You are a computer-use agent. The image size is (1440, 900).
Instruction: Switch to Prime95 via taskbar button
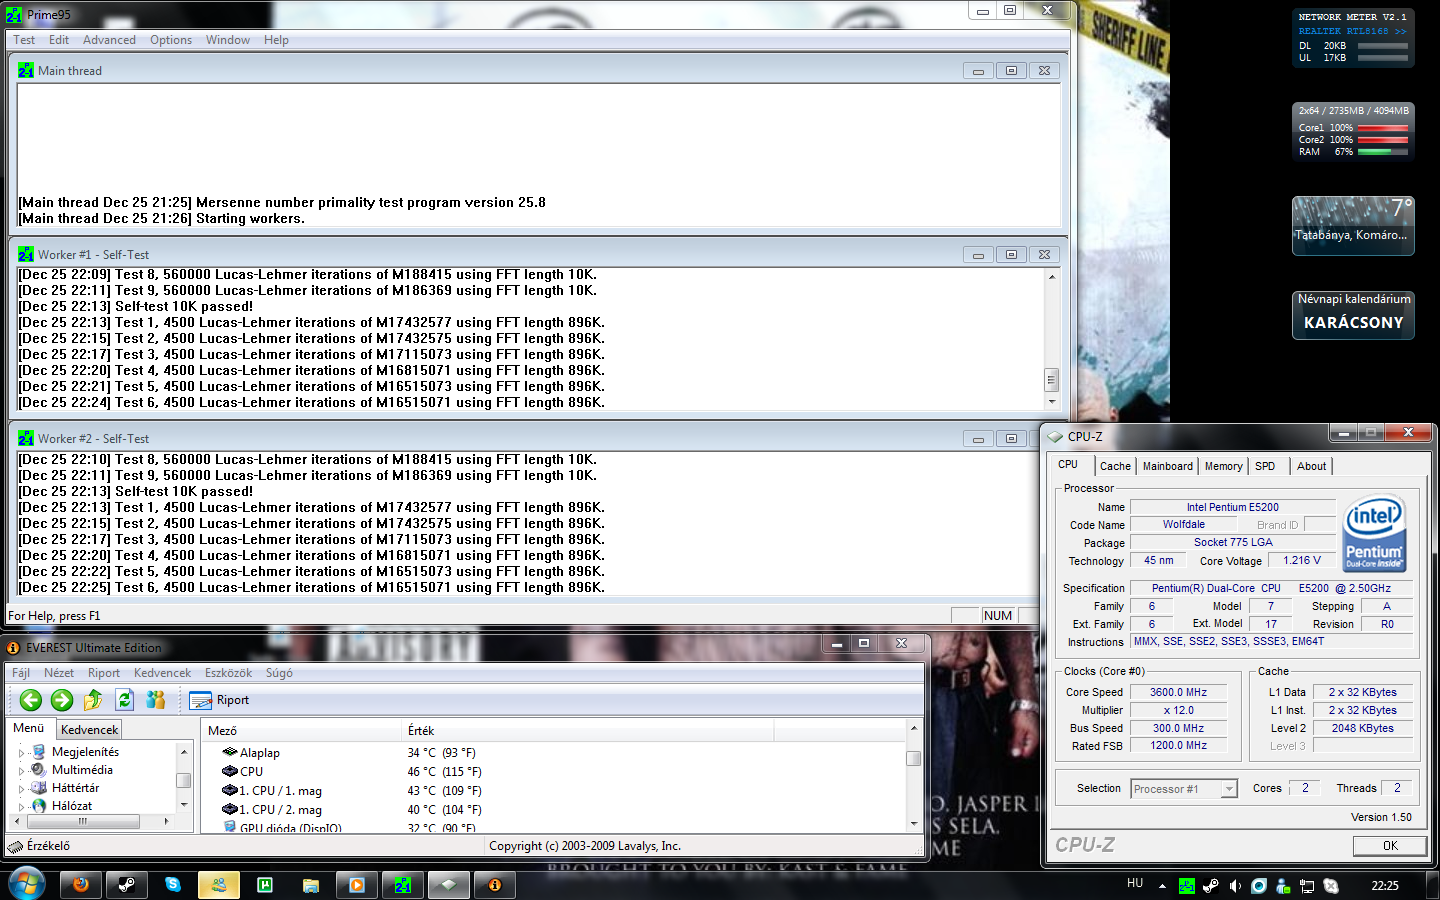pos(403,885)
